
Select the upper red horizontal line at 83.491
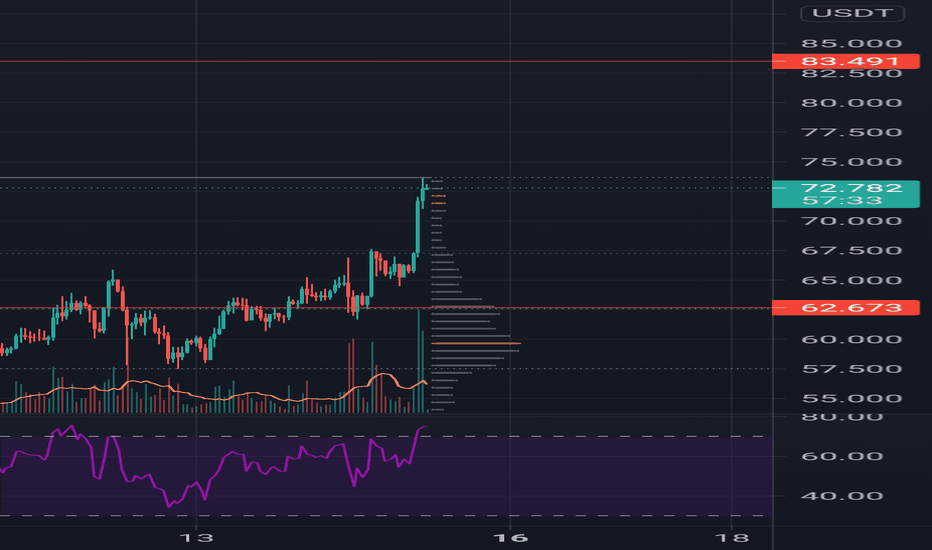click(x=386, y=61)
